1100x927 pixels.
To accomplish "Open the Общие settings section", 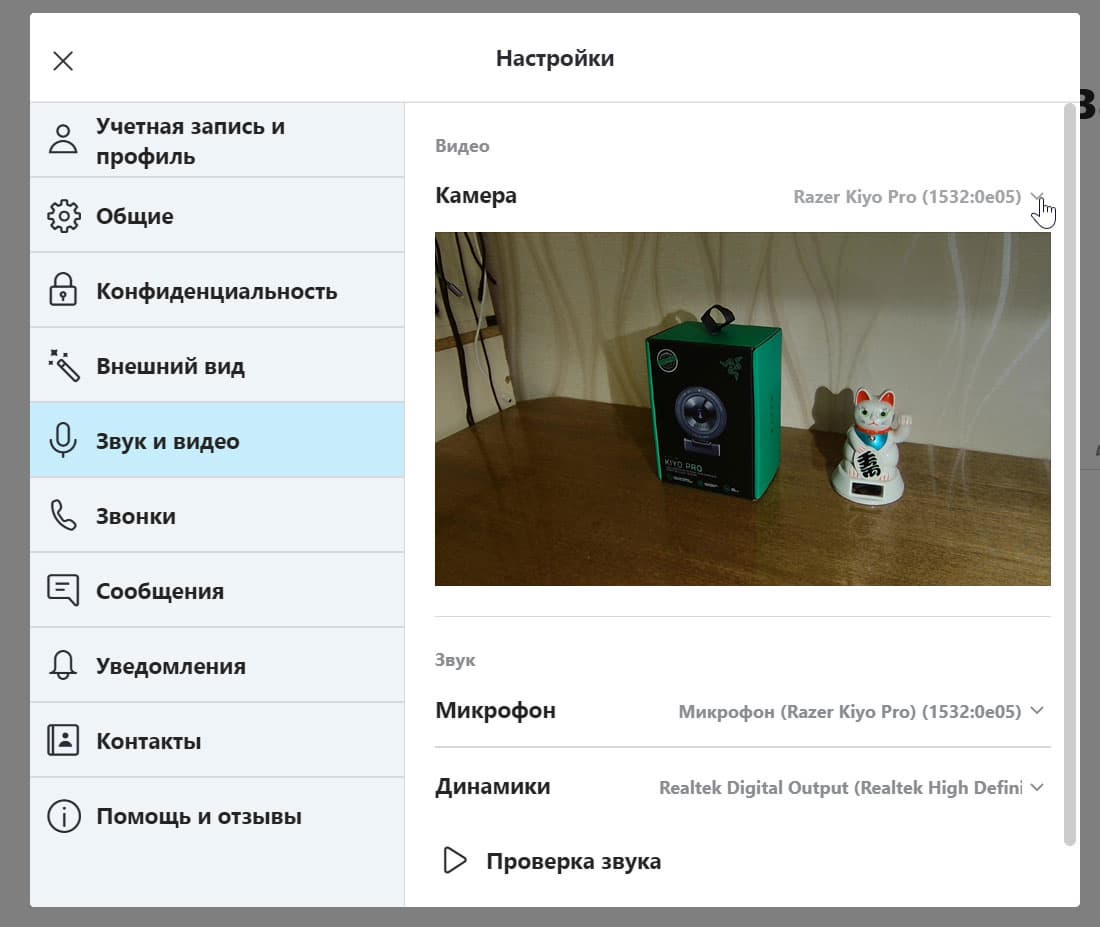I will click(217, 215).
